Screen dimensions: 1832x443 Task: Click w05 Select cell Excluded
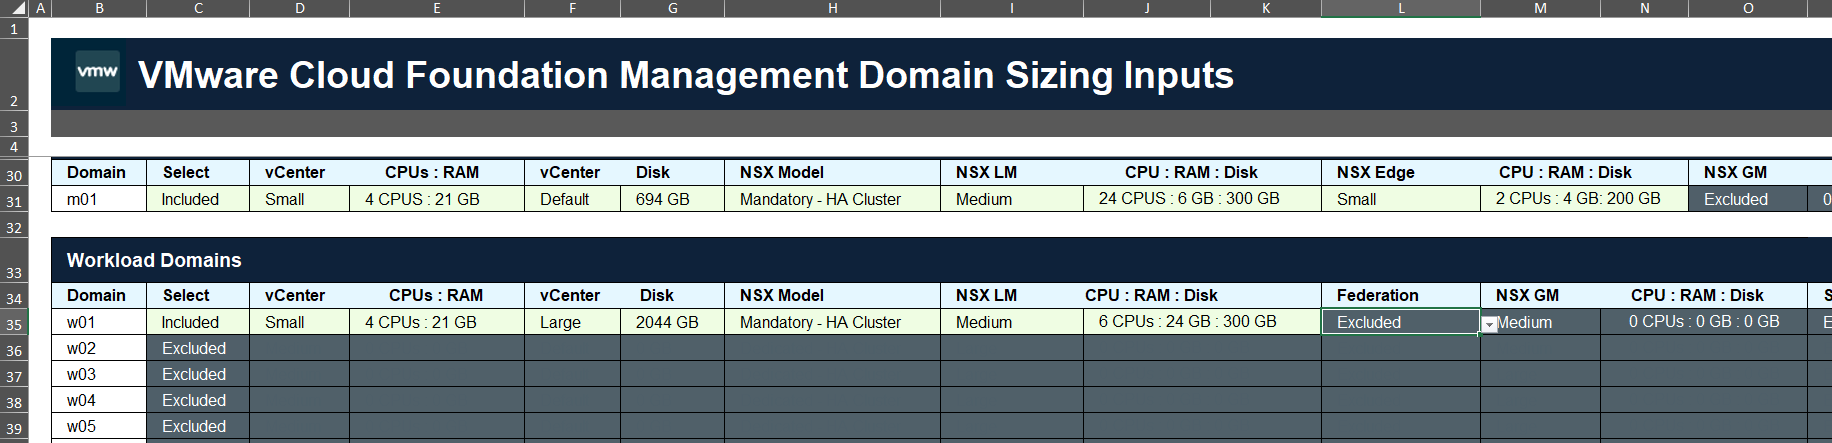coord(198,426)
